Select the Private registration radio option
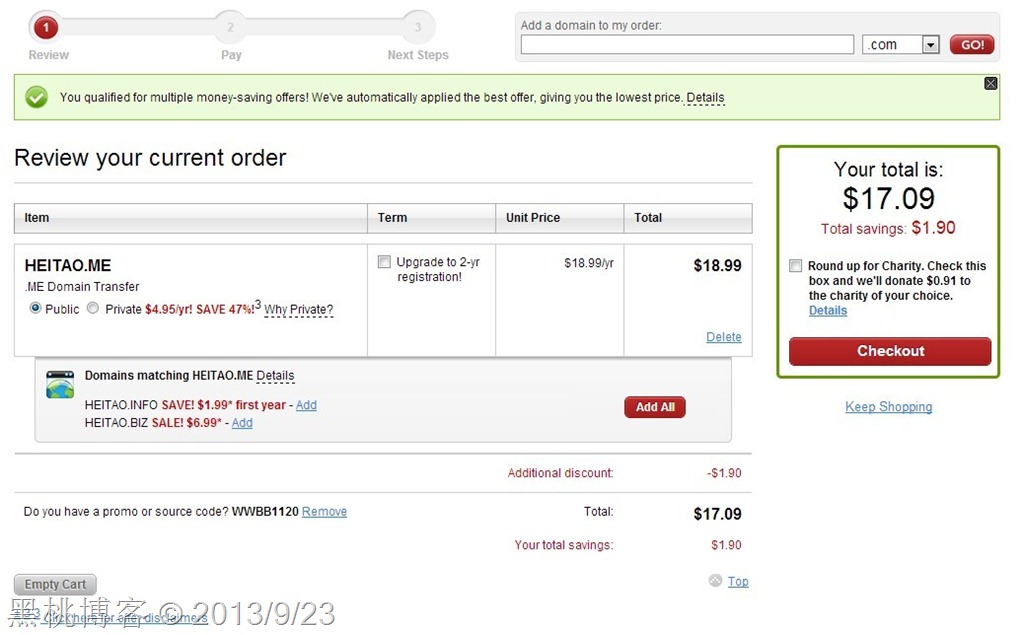Screen dimensions: 1024x635 click(x=93, y=308)
